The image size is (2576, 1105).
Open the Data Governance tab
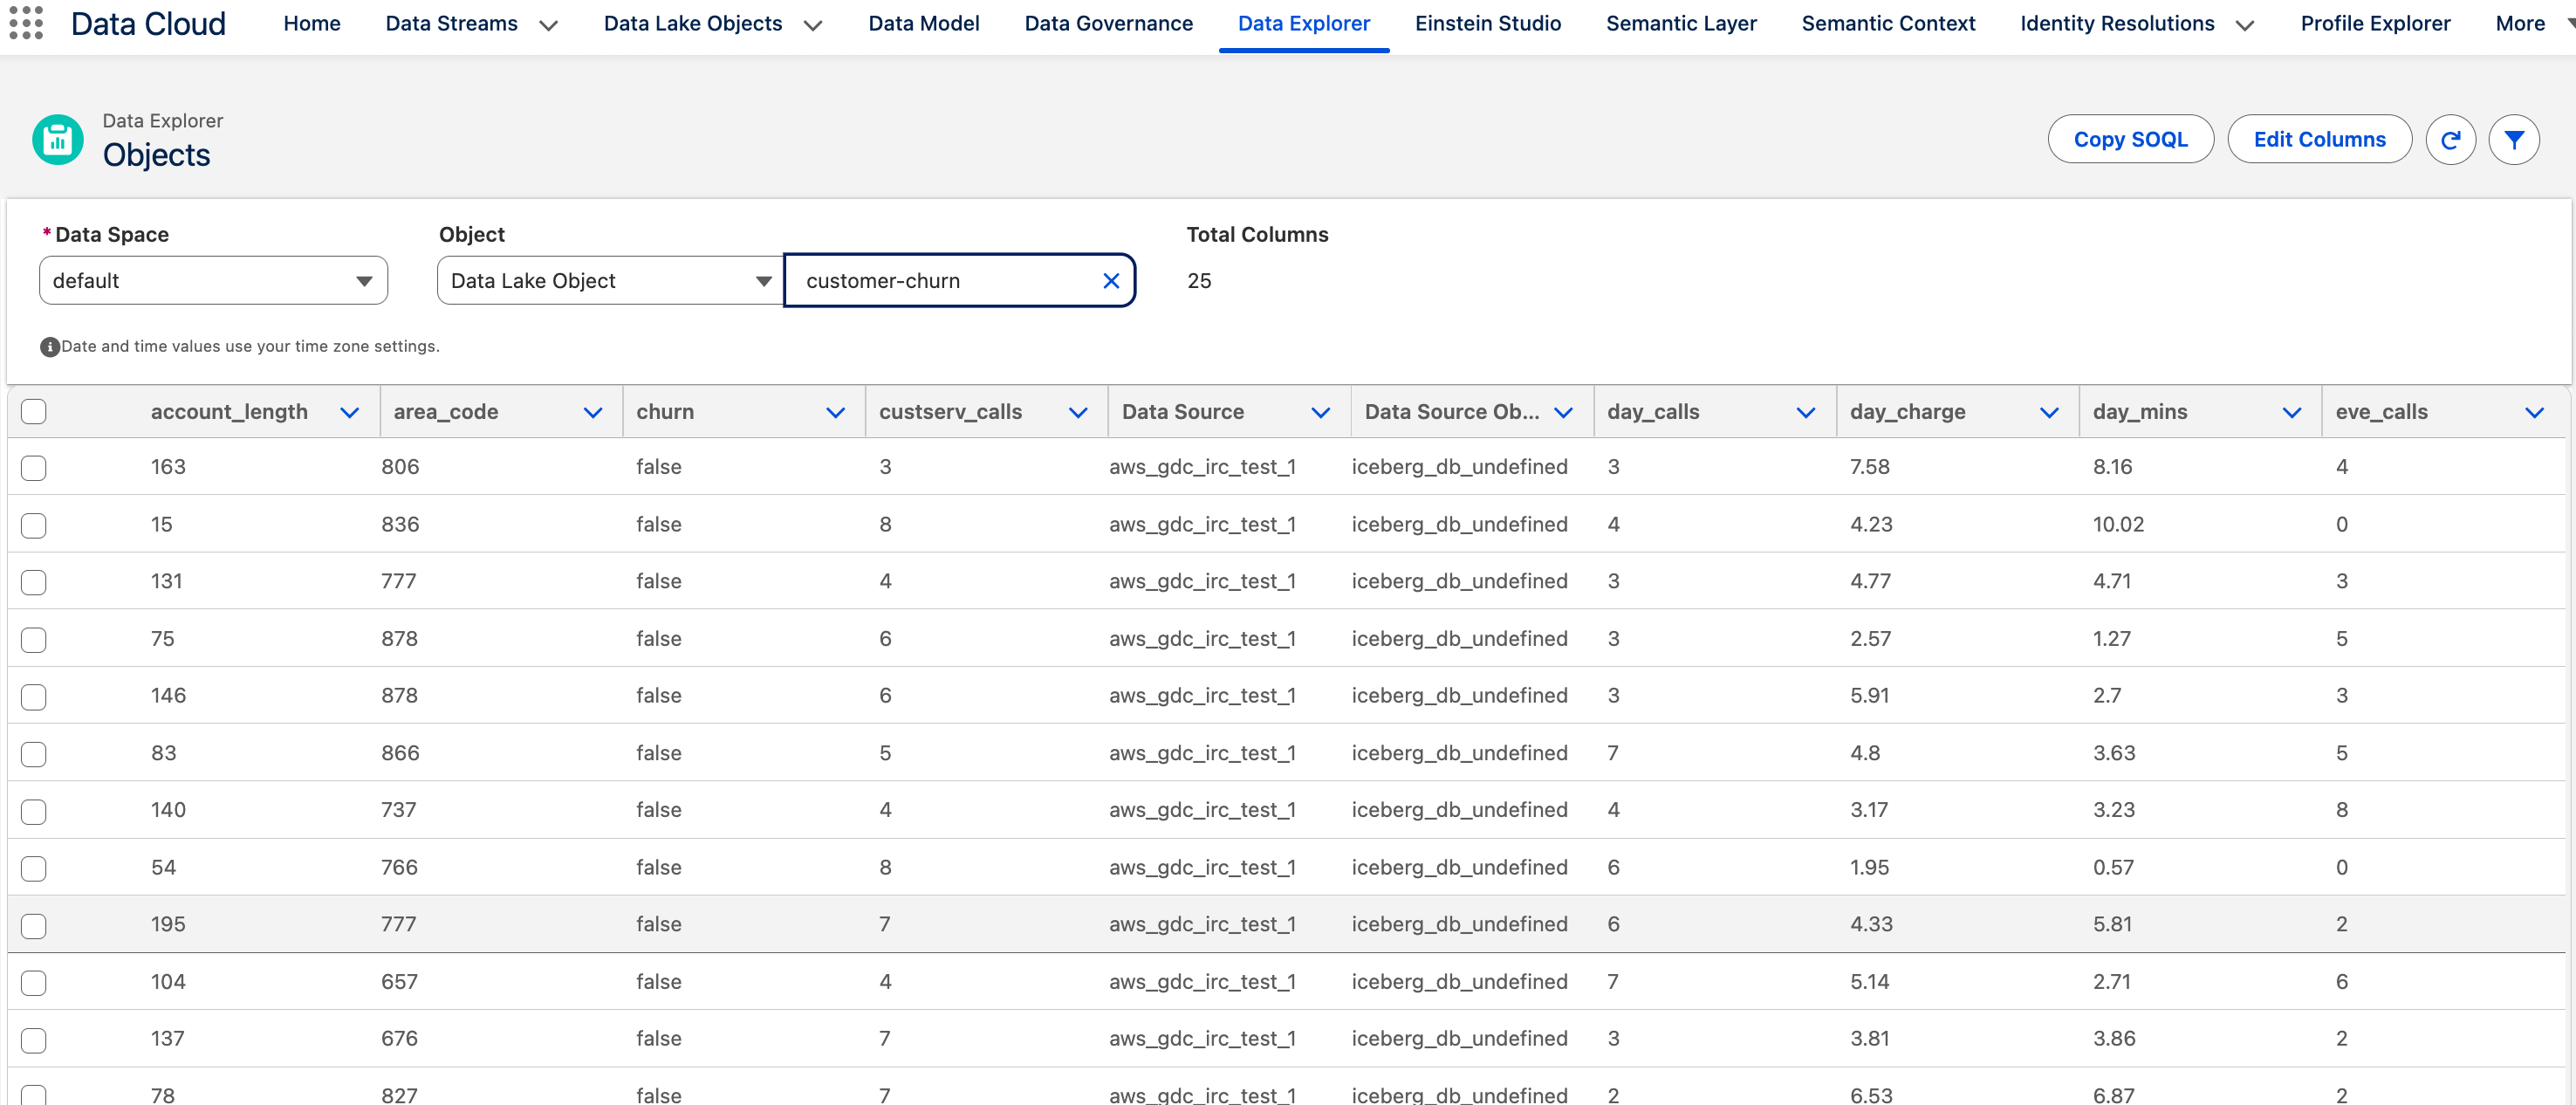(x=1109, y=24)
